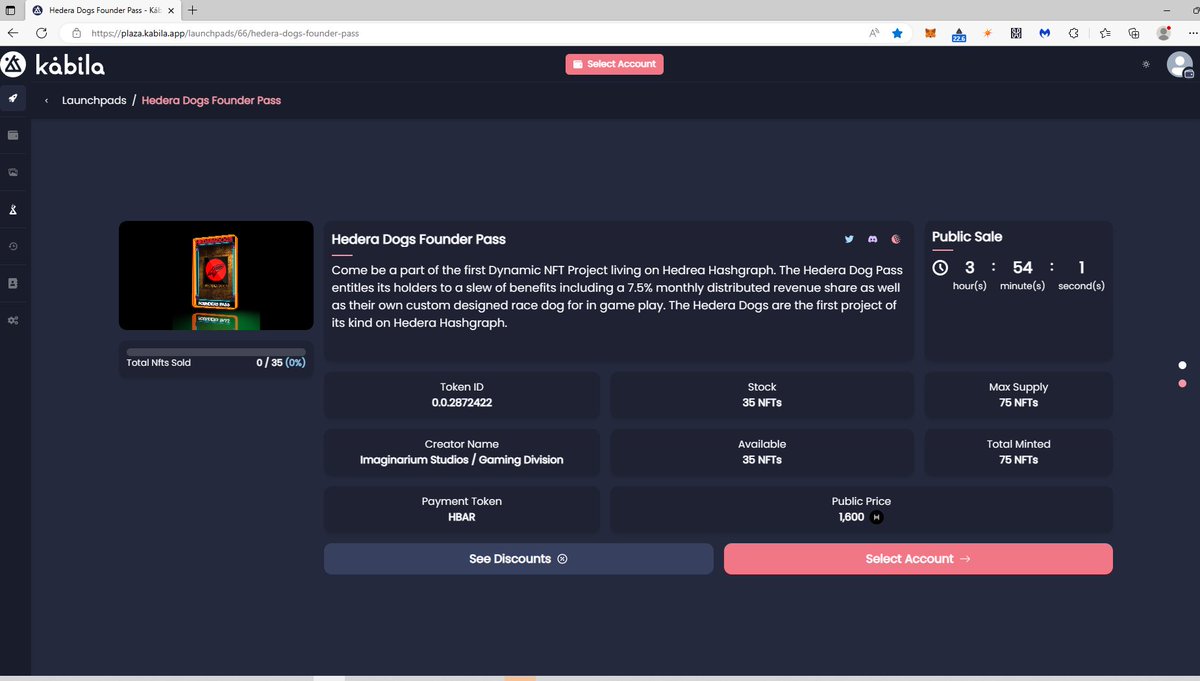Image resolution: width=1200 pixels, height=681 pixels.
Task: Open the contacts book sidebar icon
Action: (14, 283)
